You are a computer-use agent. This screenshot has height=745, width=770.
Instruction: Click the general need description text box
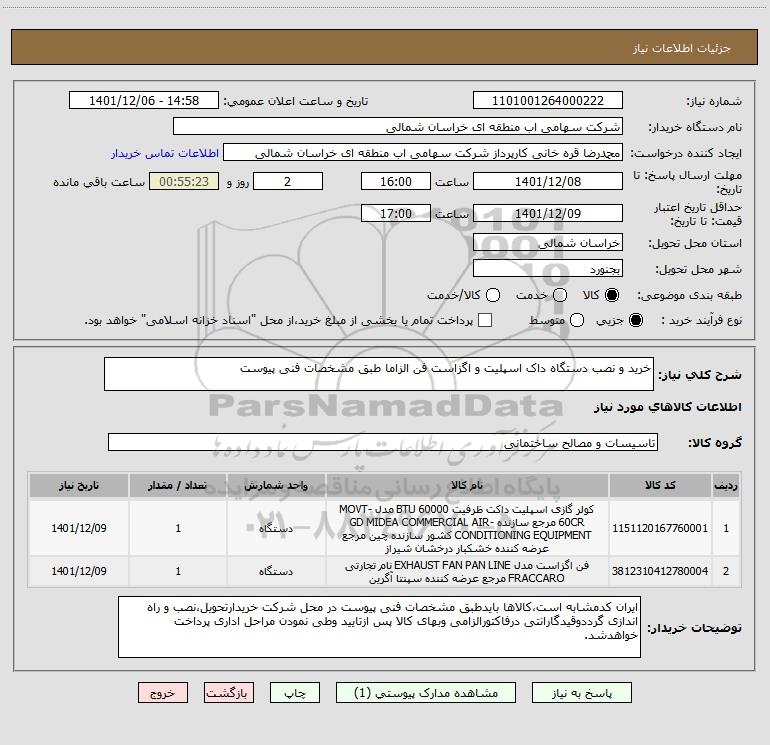379,374
